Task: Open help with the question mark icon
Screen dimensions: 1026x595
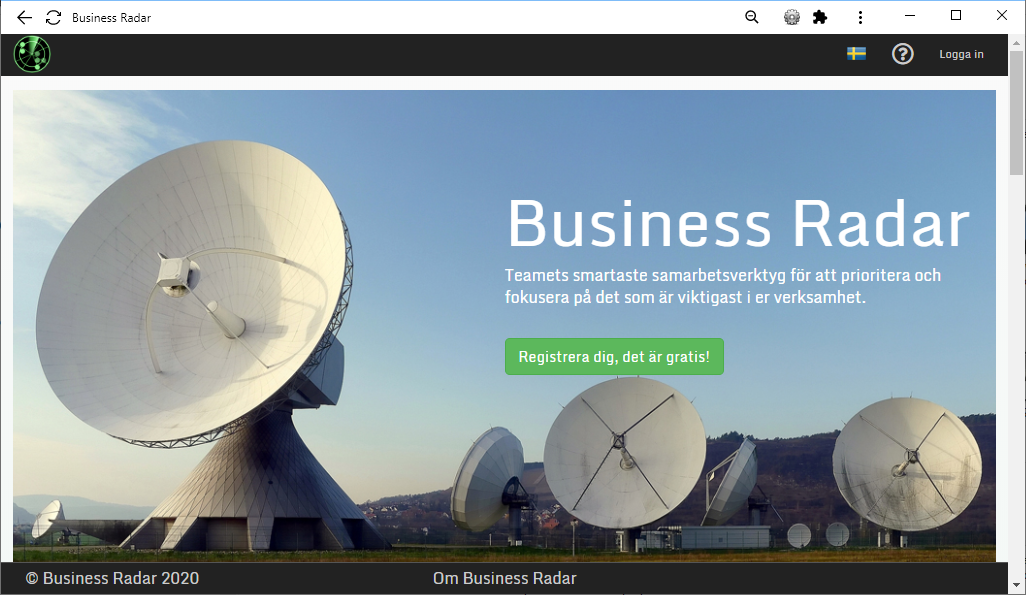Action: click(x=902, y=54)
